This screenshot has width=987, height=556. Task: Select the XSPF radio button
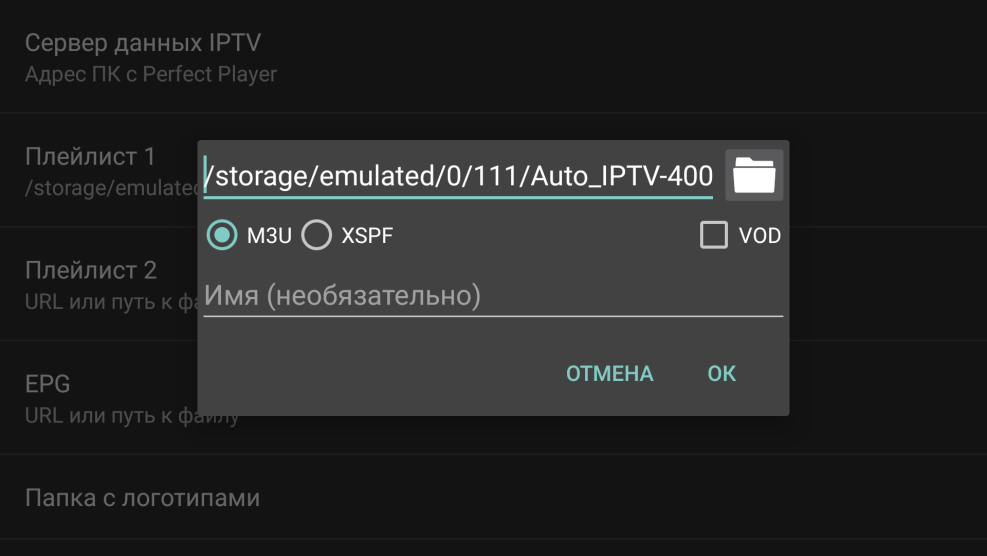point(317,236)
